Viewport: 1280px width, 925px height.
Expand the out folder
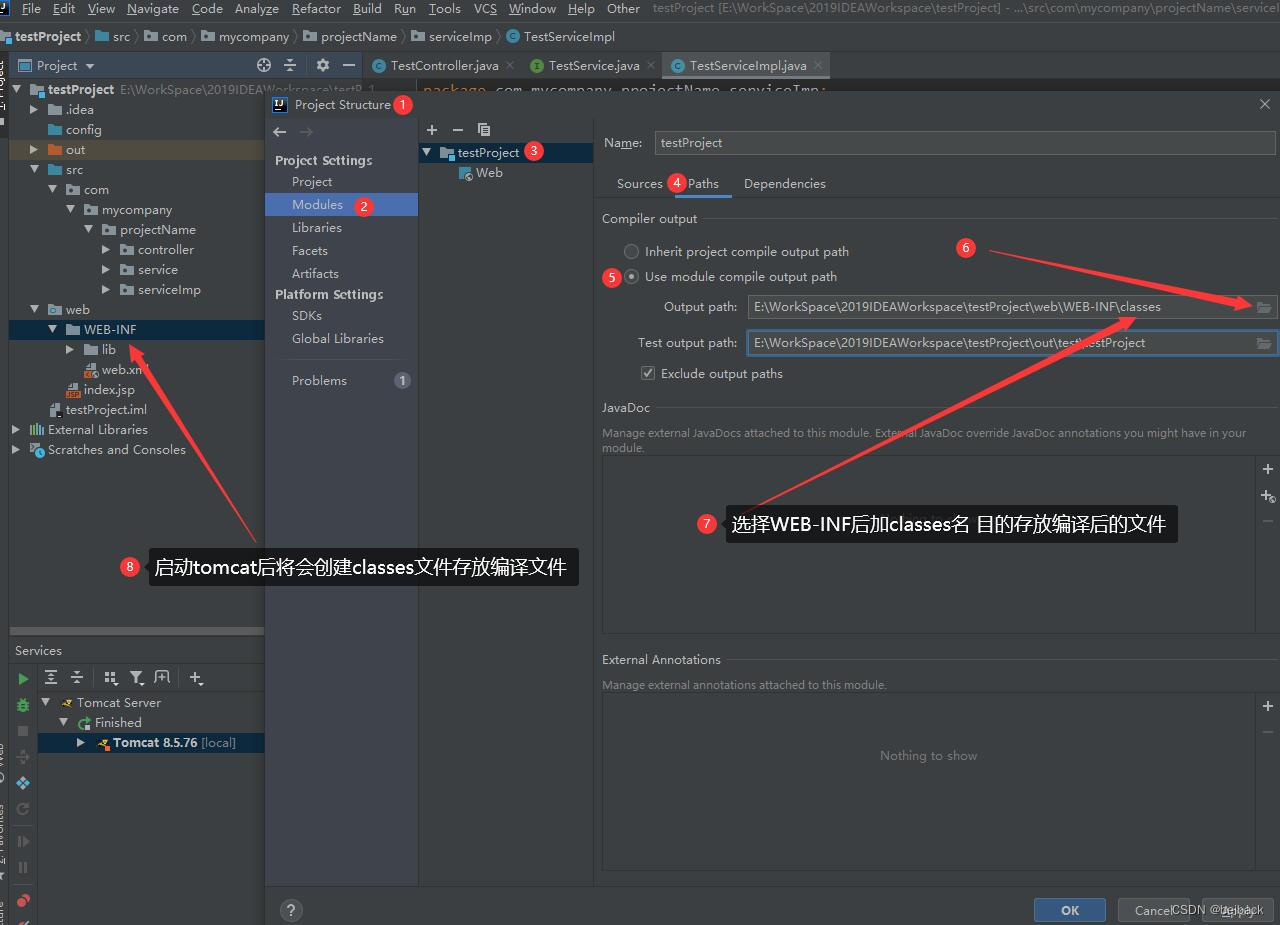35,150
